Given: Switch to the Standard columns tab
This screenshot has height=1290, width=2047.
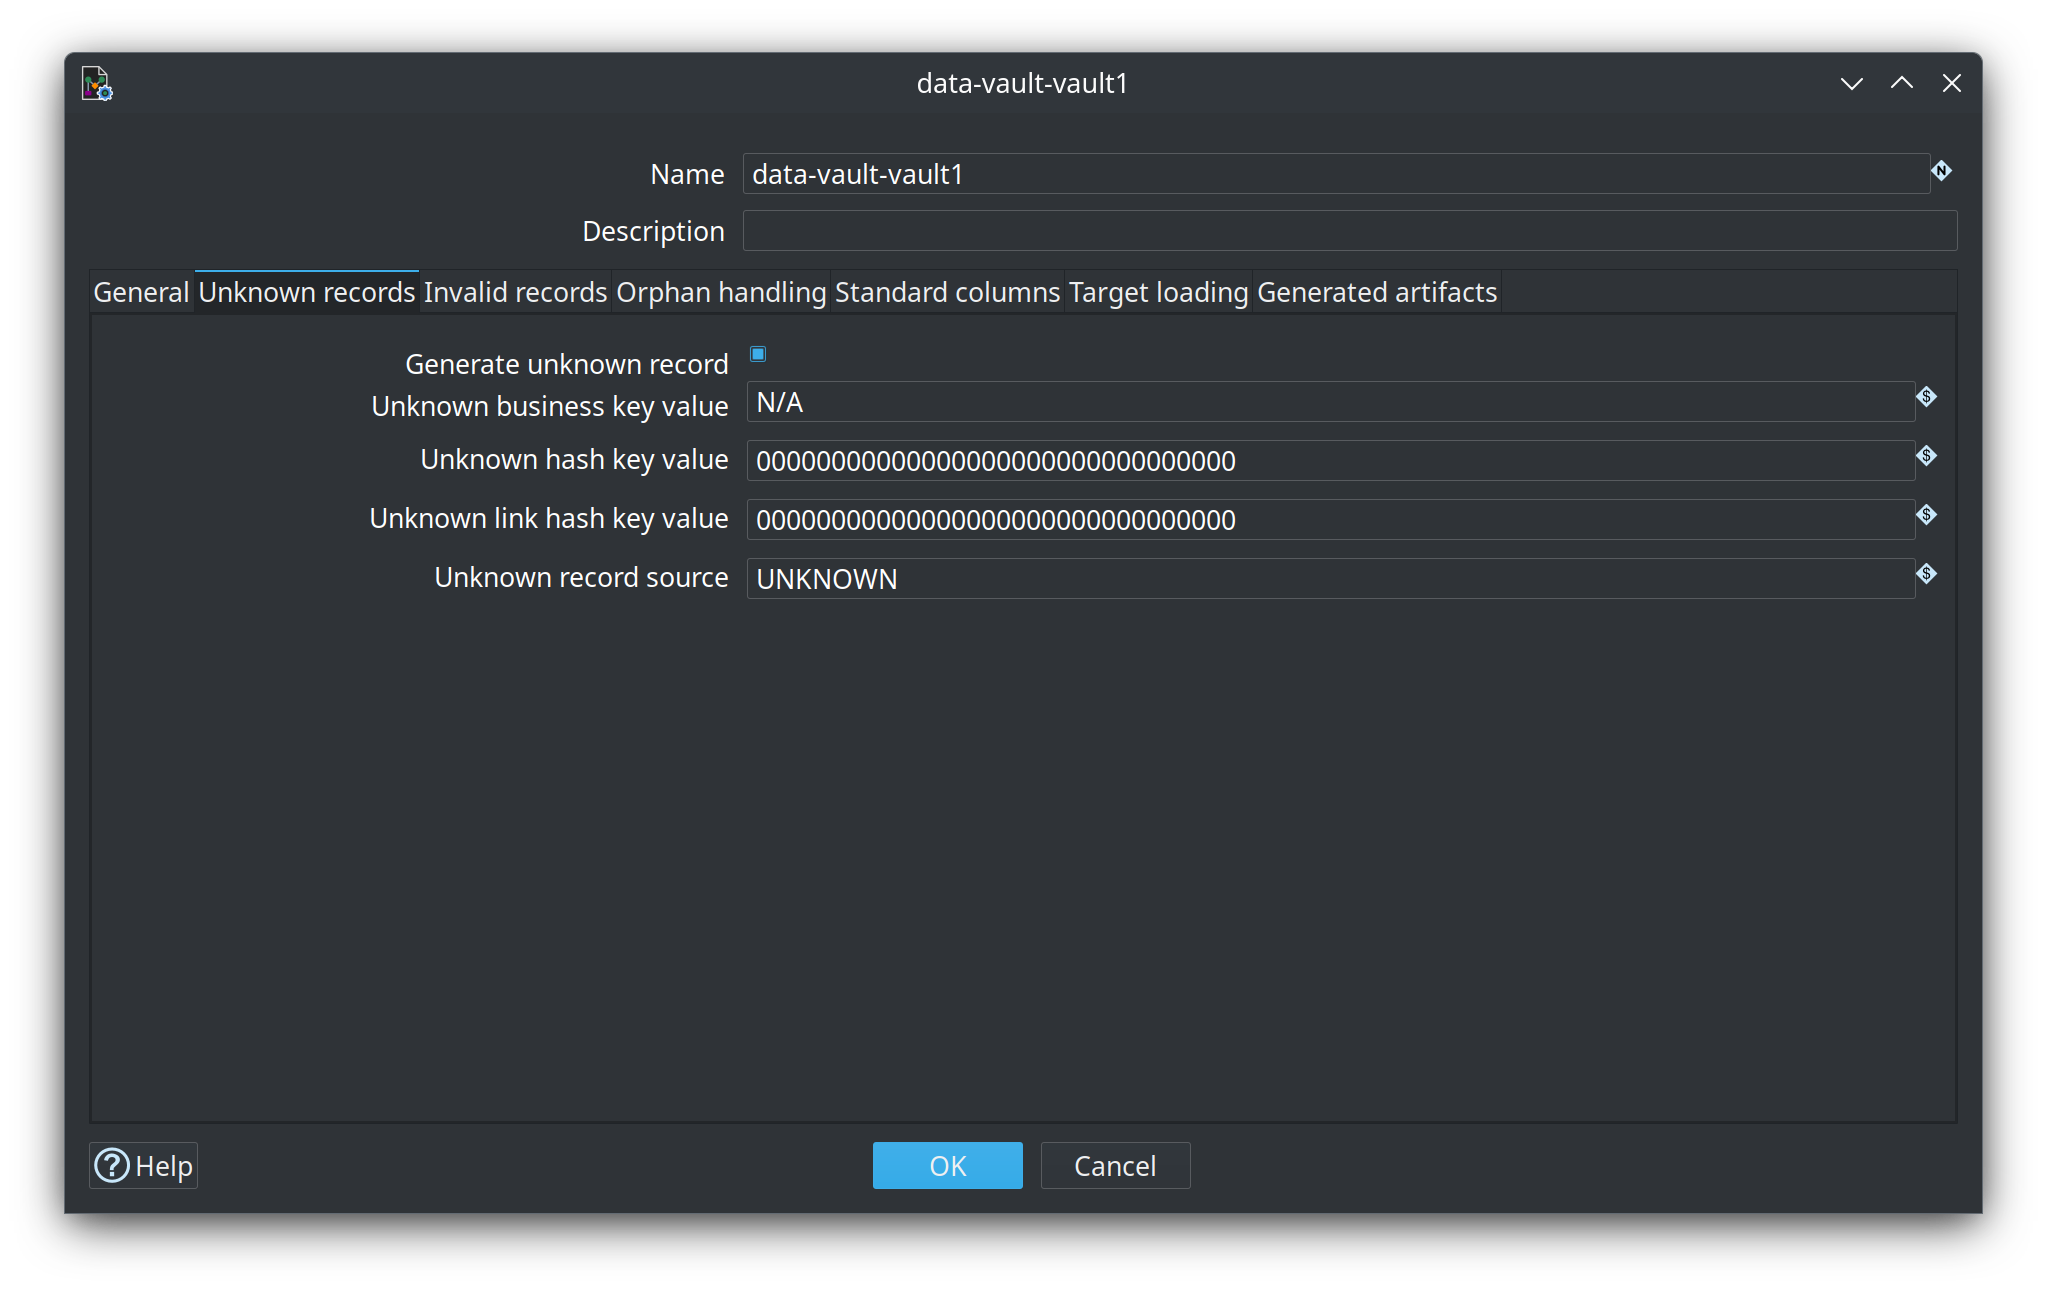Looking at the screenshot, I should click(x=947, y=292).
